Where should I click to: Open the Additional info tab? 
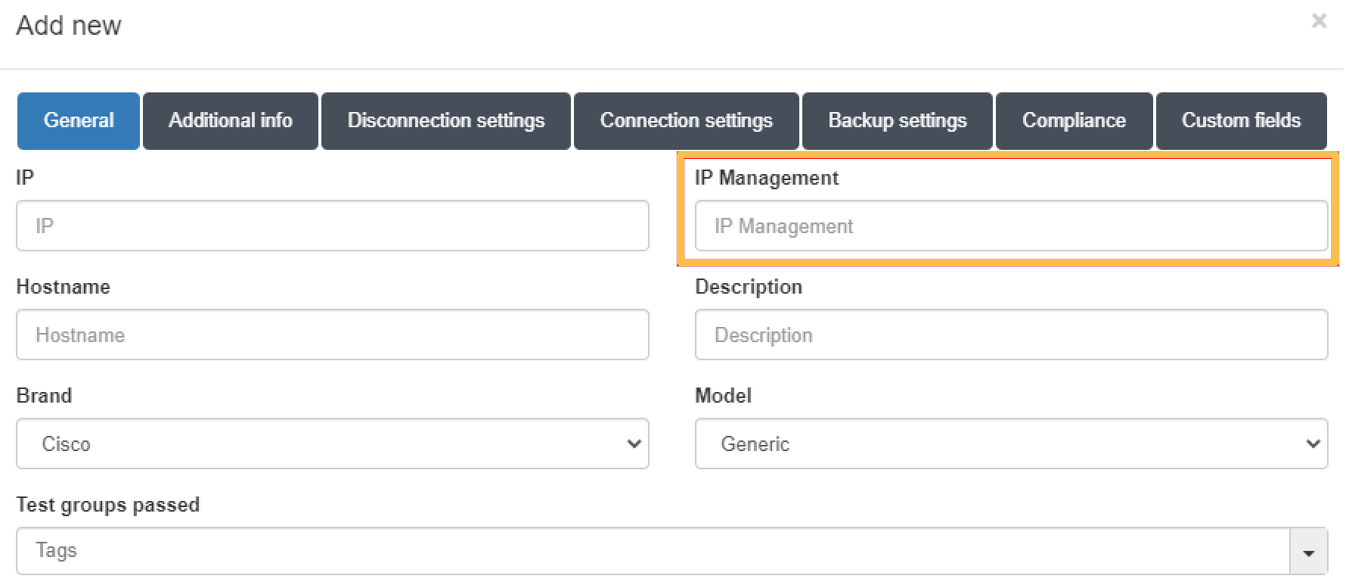pos(230,121)
